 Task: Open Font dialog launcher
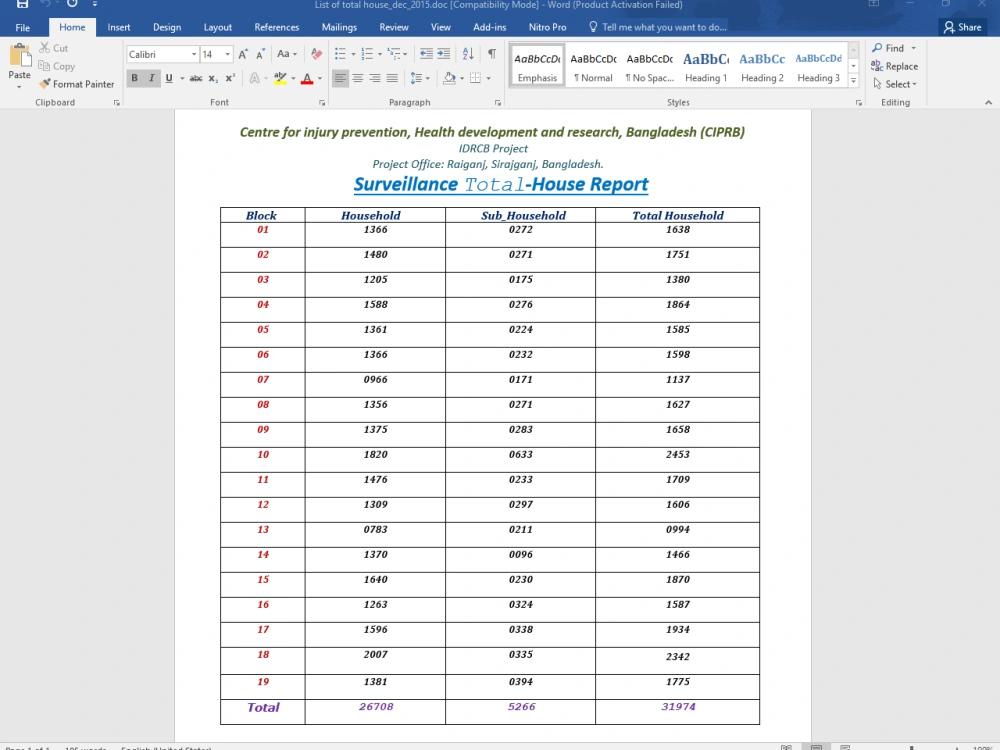pos(322,103)
